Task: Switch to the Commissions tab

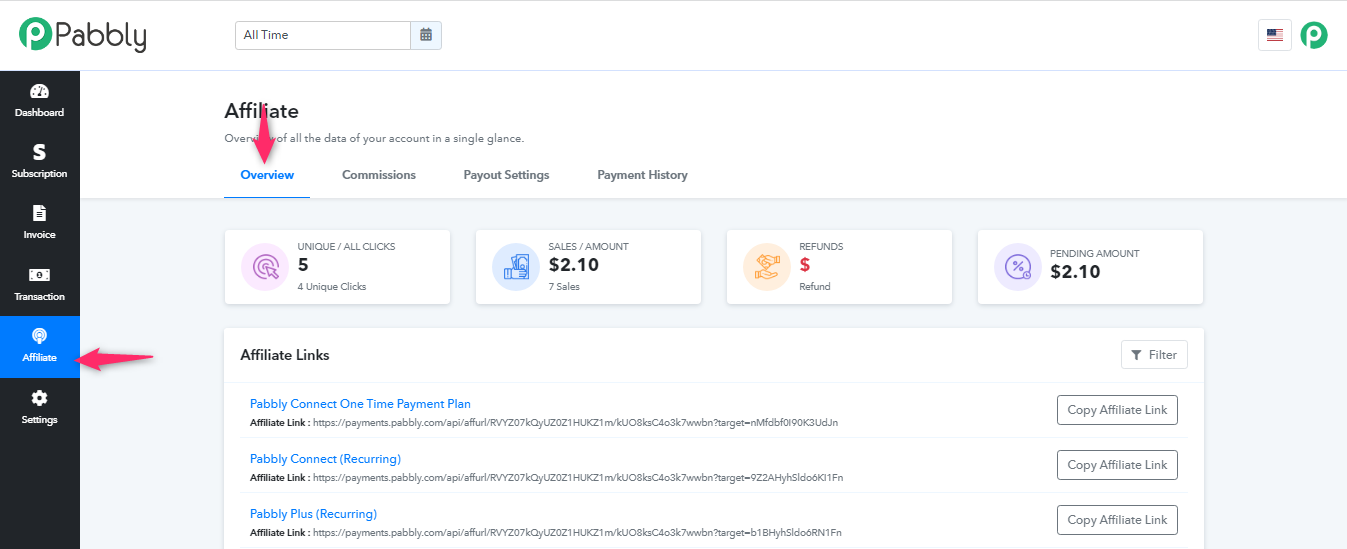Action: click(x=379, y=175)
